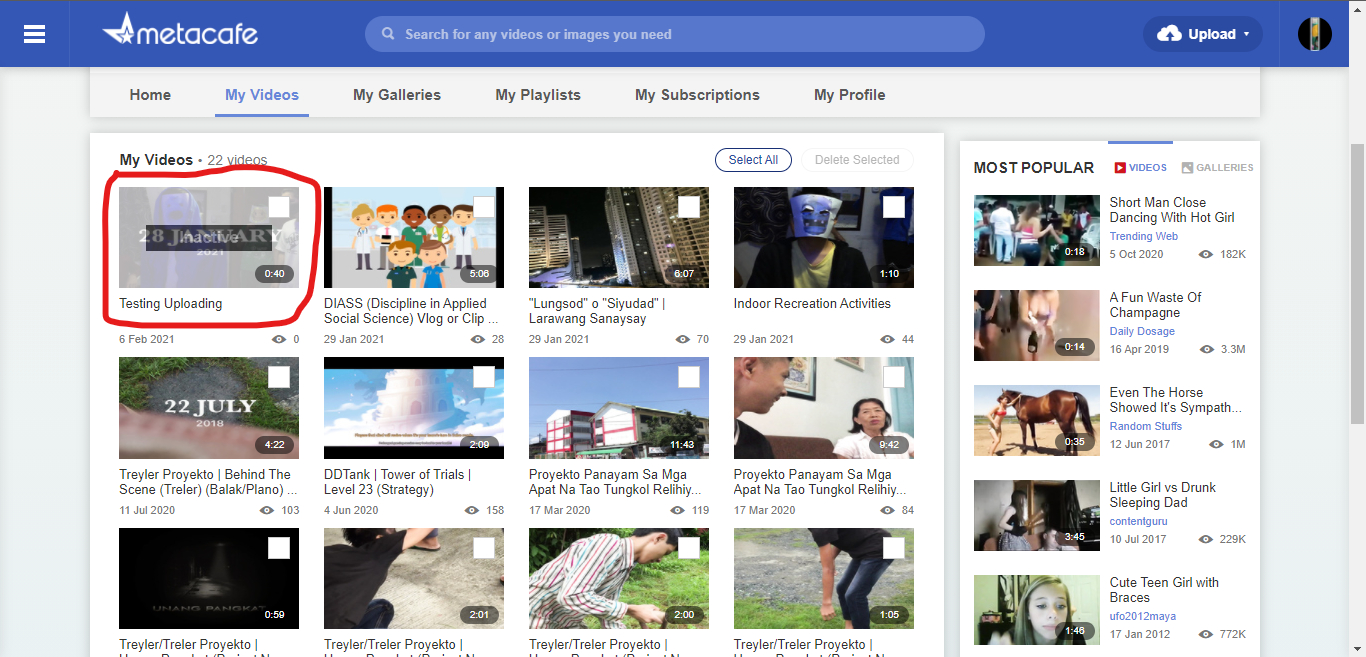Viewport: 1366px width, 657px height.
Task: Click the eye icon beside 103 views
Action: tap(267, 511)
